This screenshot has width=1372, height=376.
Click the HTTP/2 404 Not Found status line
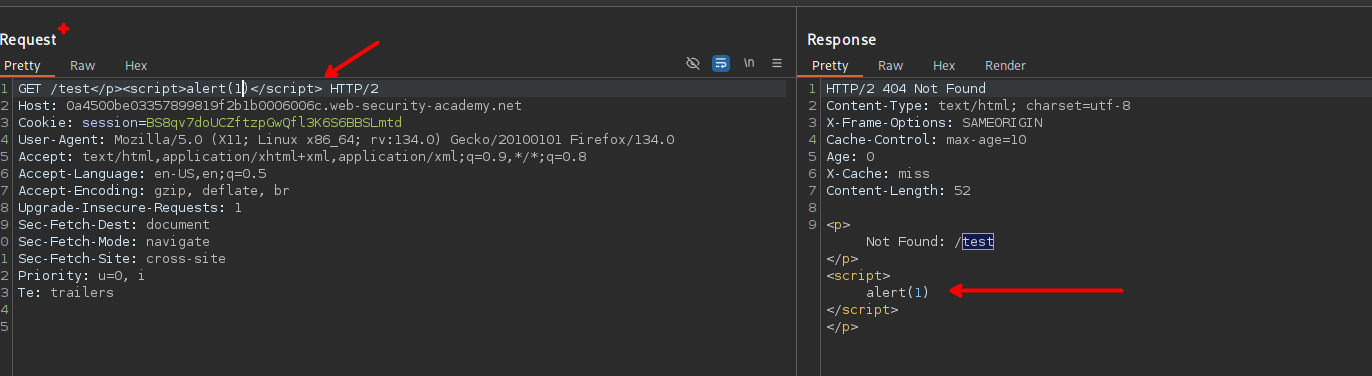tap(906, 89)
